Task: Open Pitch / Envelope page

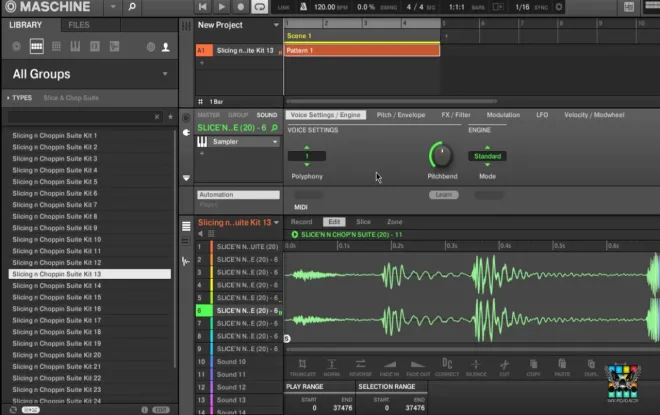Action: click(401, 115)
